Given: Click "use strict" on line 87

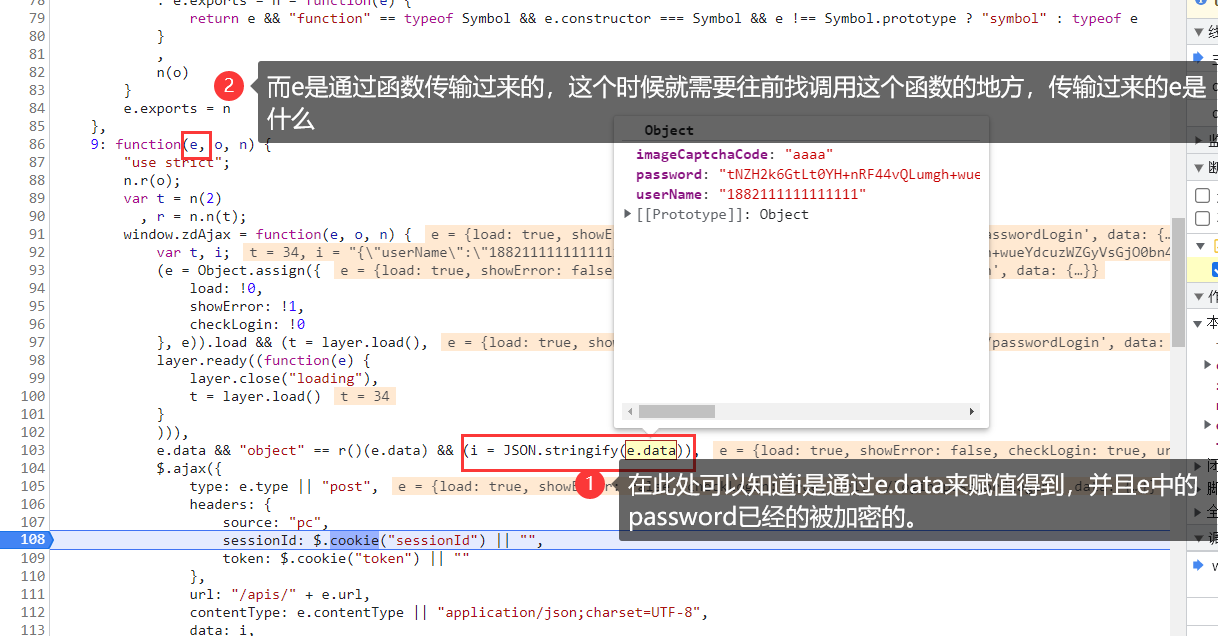Looking at the screenshot, I should [x=173, y=162].
